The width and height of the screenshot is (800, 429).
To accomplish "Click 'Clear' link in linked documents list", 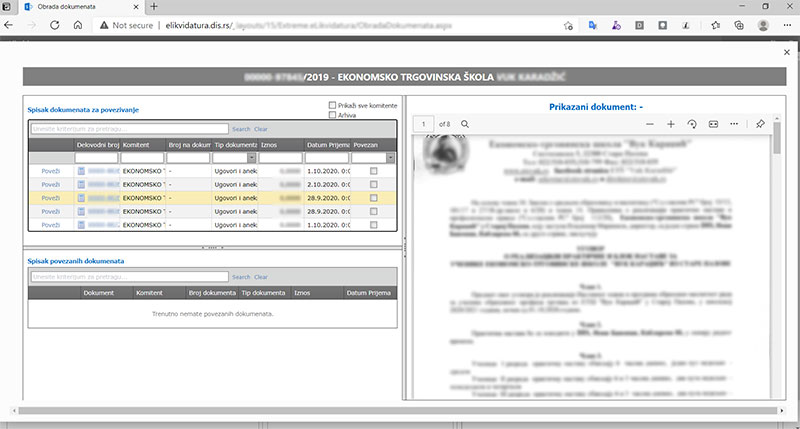I will coord(261,276).
